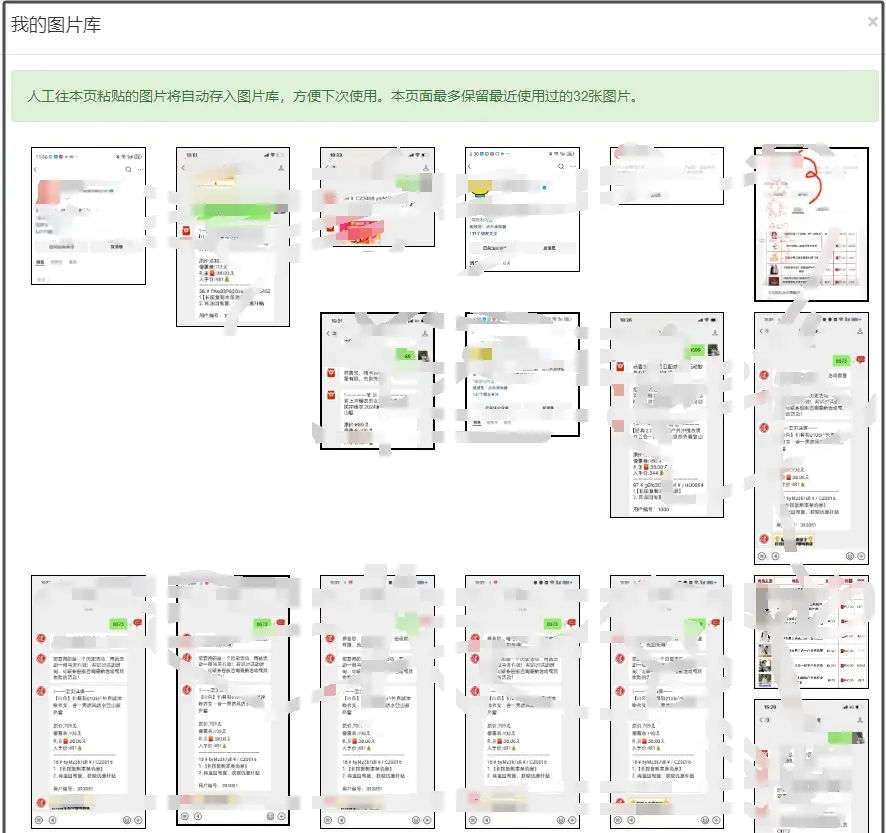Pick the middle-row chat screenshot in the fifth column
Image resolution: width=886 pixels, height=833 pixels.
[667, 414]
